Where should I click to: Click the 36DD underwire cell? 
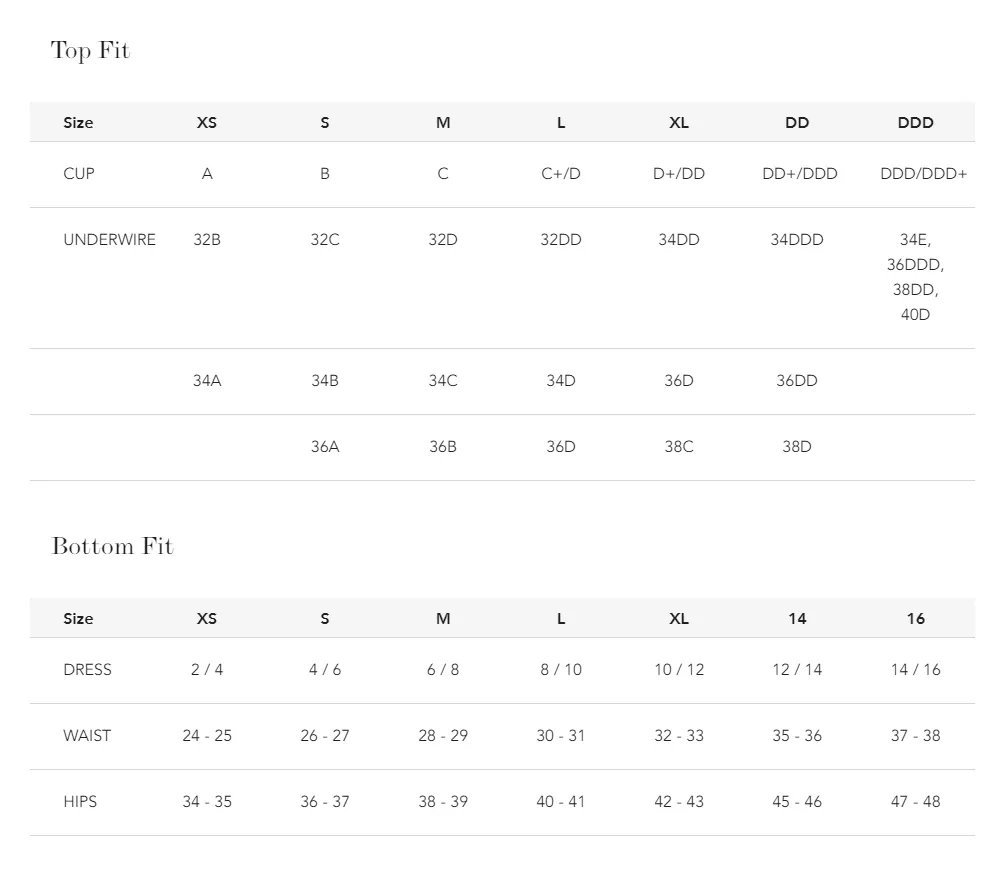click(x=797, y=381)
